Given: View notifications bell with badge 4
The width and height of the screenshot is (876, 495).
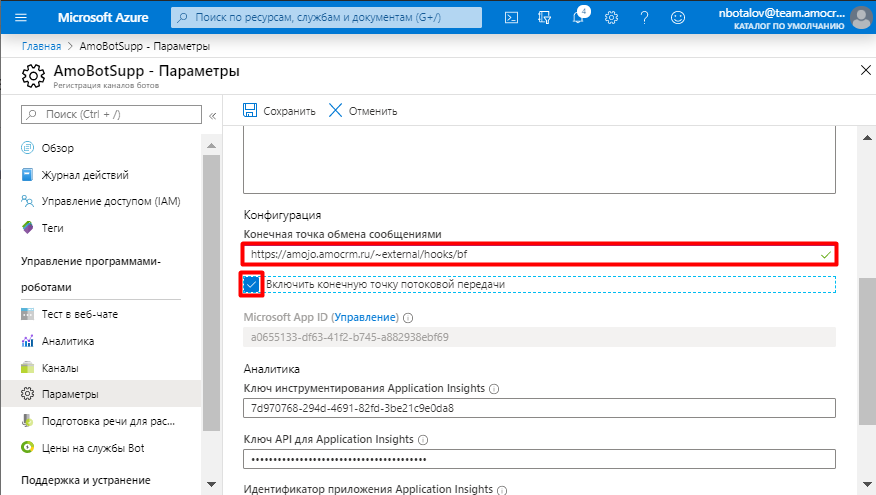Looking at the screenshot, I should (579, 17).
